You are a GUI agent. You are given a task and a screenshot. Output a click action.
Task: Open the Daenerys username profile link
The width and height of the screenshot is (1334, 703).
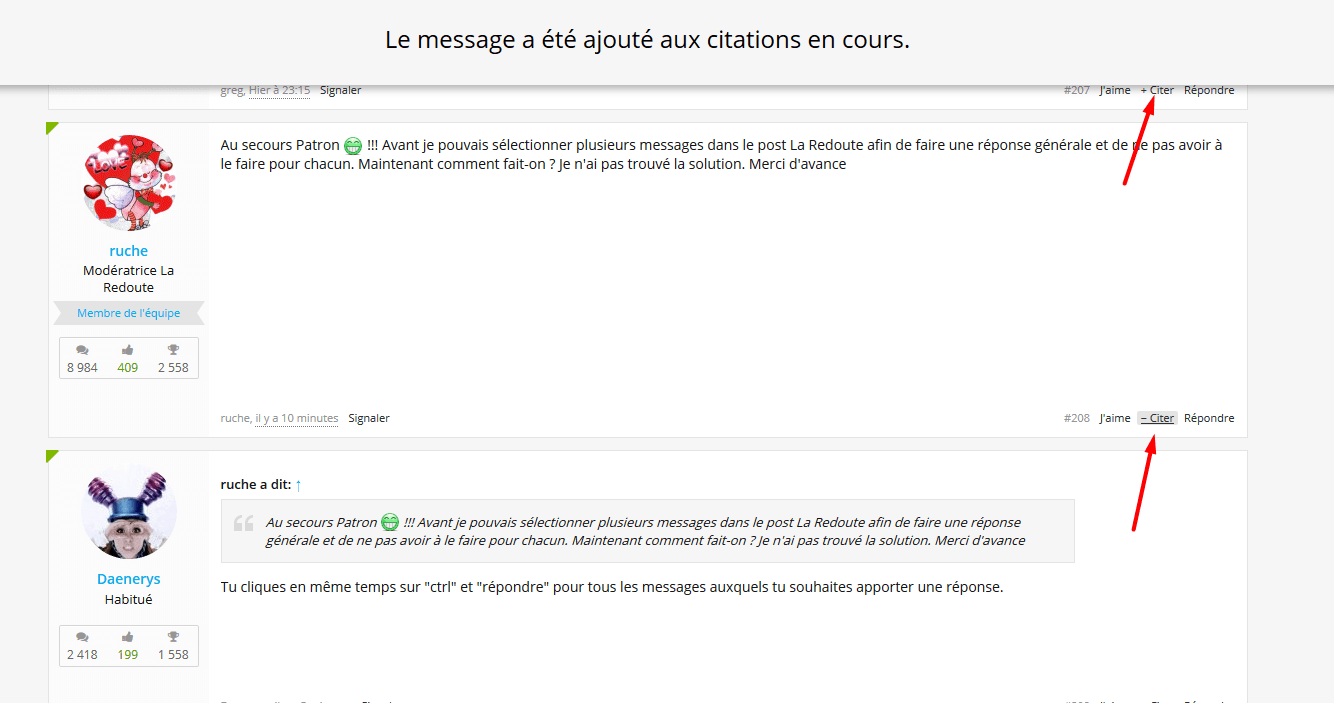point(128,579)
